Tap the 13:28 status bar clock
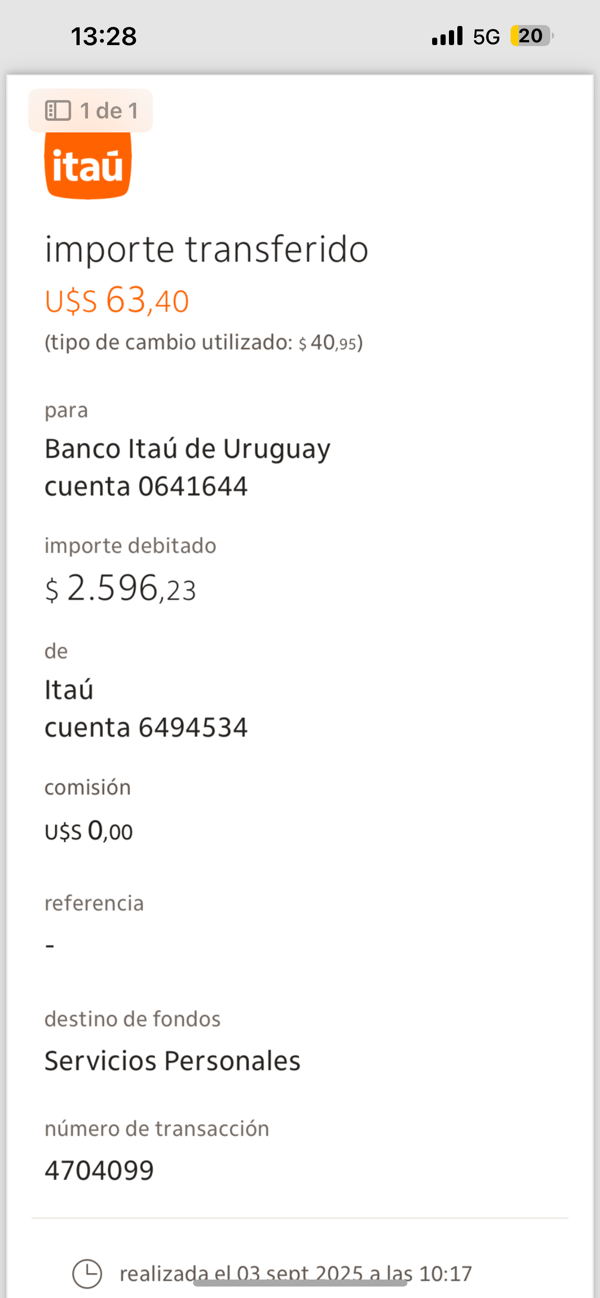 [x=104, y=37]
